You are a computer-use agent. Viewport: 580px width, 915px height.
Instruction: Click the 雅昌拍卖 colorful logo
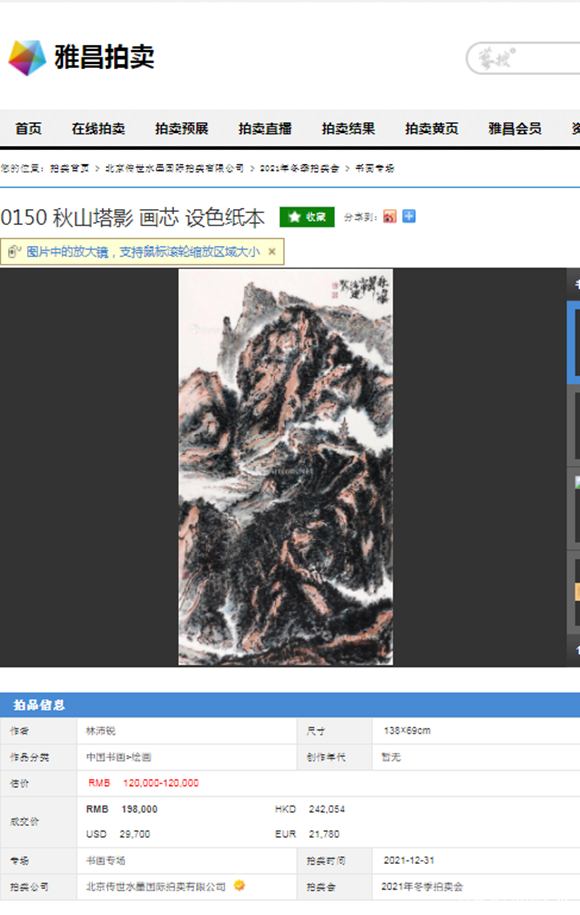pos(27,57)
